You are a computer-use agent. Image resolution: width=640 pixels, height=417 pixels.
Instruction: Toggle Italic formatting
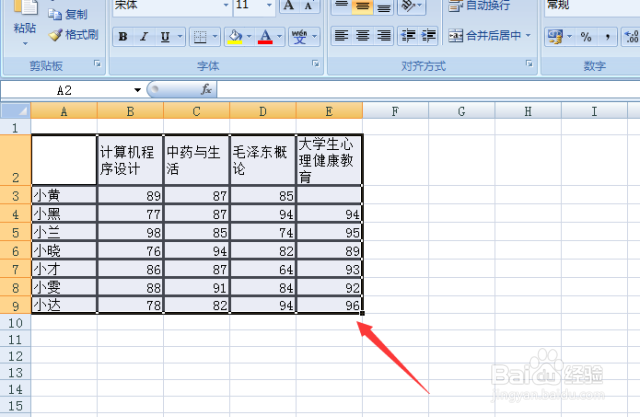coord(144,37)
